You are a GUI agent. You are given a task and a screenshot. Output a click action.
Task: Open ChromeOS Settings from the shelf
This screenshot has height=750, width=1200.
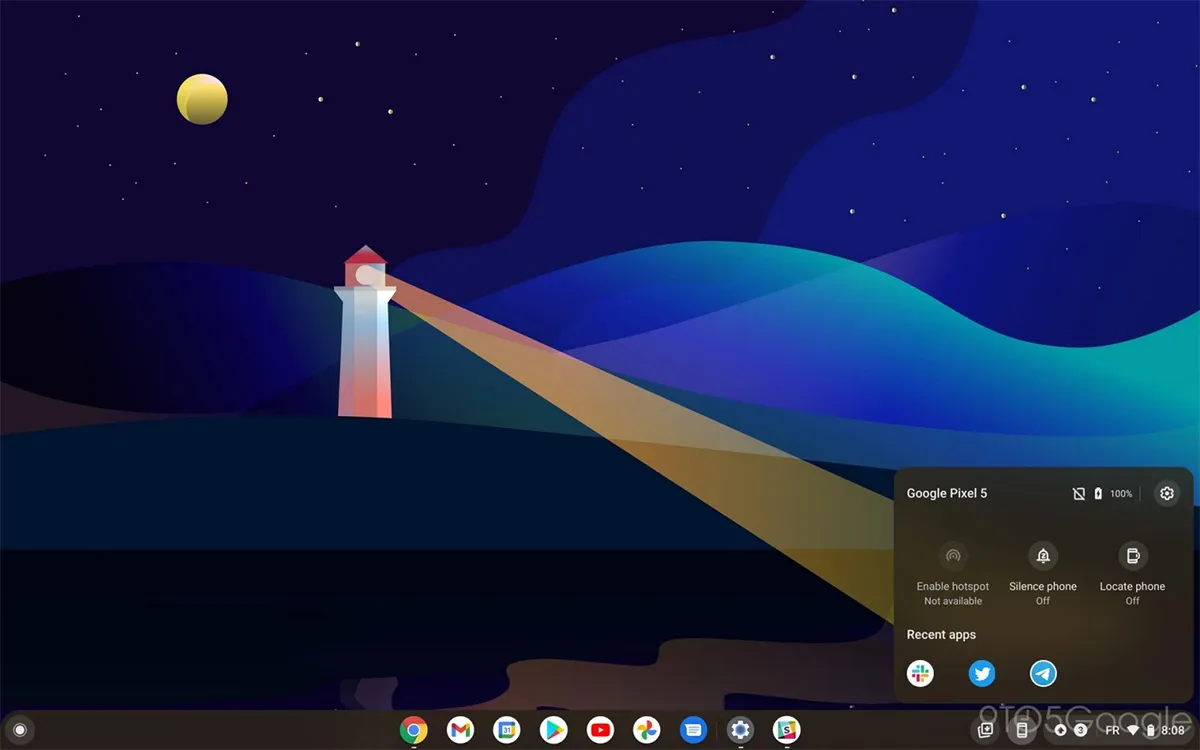(740, 730)
